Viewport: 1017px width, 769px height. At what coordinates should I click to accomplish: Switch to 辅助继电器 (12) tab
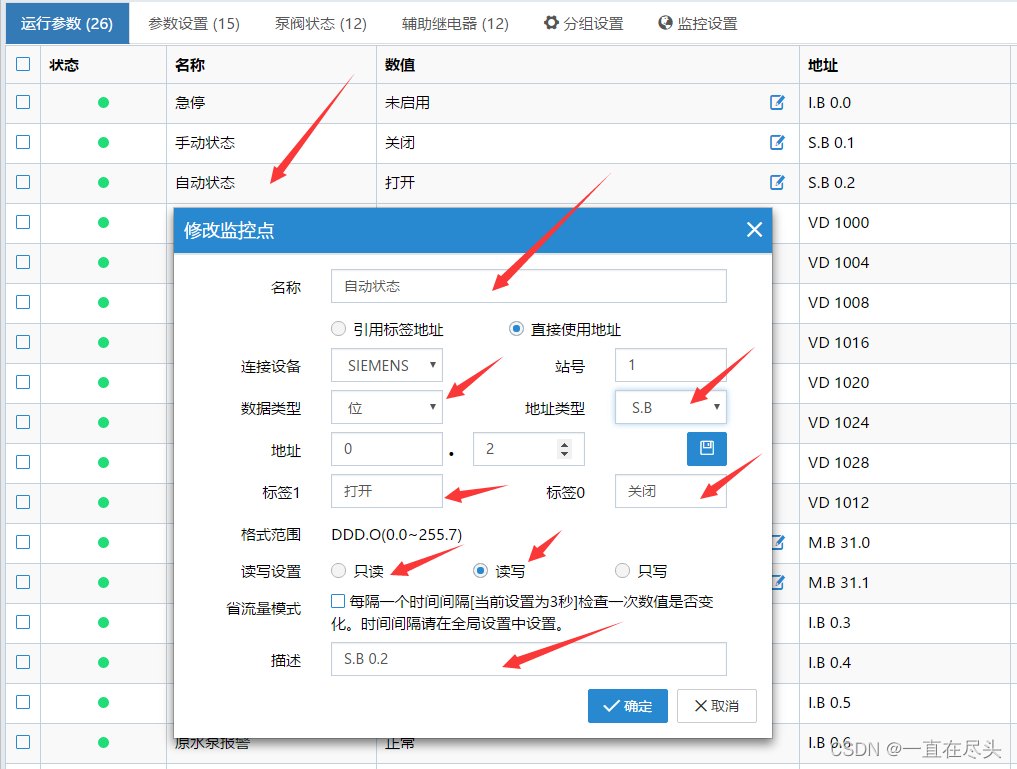coord(455,23)
